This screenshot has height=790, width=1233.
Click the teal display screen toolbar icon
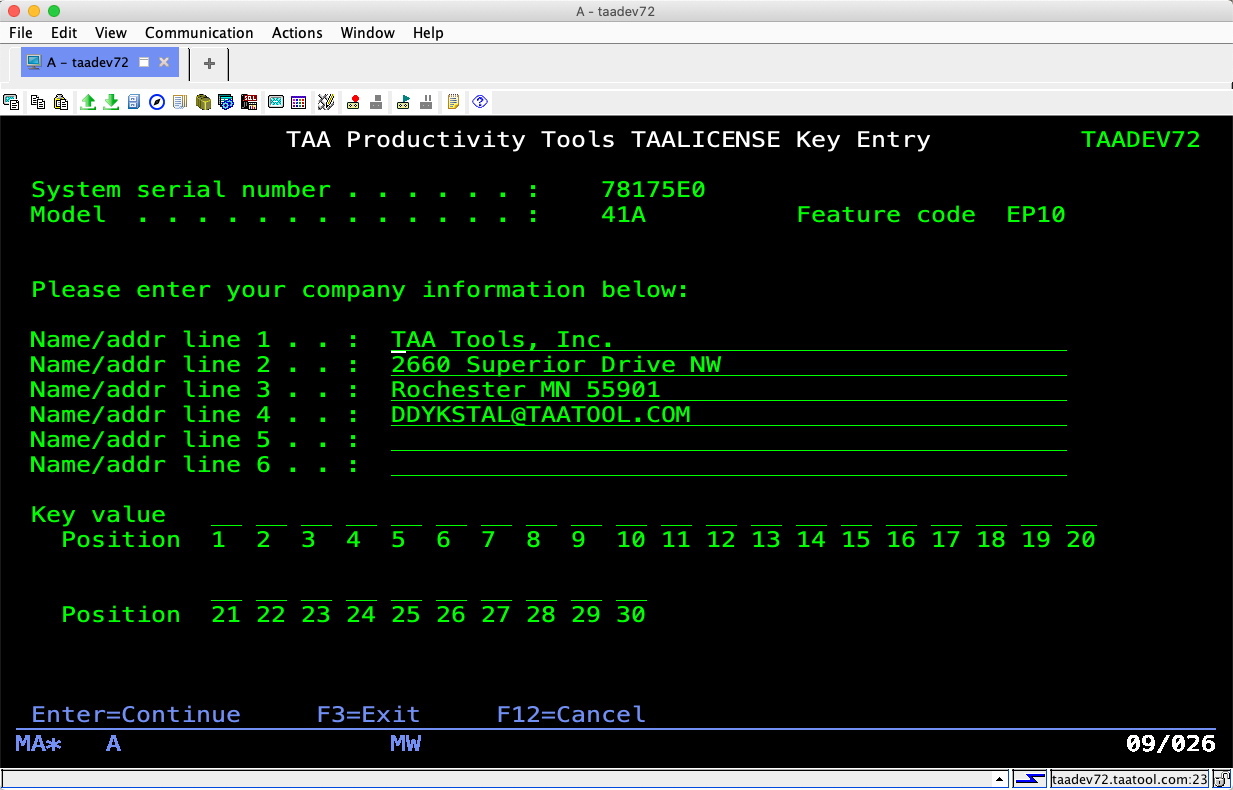pyautogui.click(x=275, y=102)
